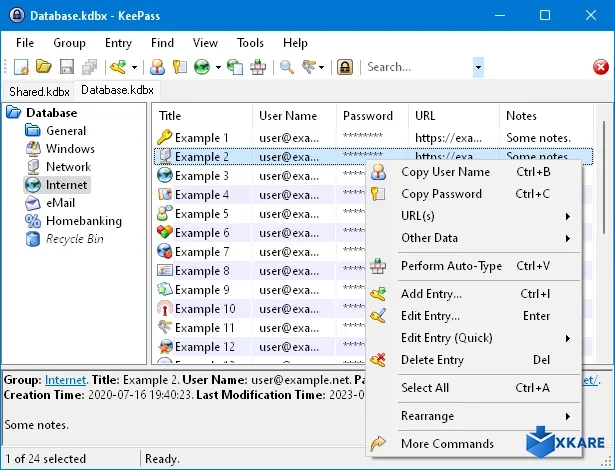
Task: Sort by the User Name column header
Action: pos(294,116)
